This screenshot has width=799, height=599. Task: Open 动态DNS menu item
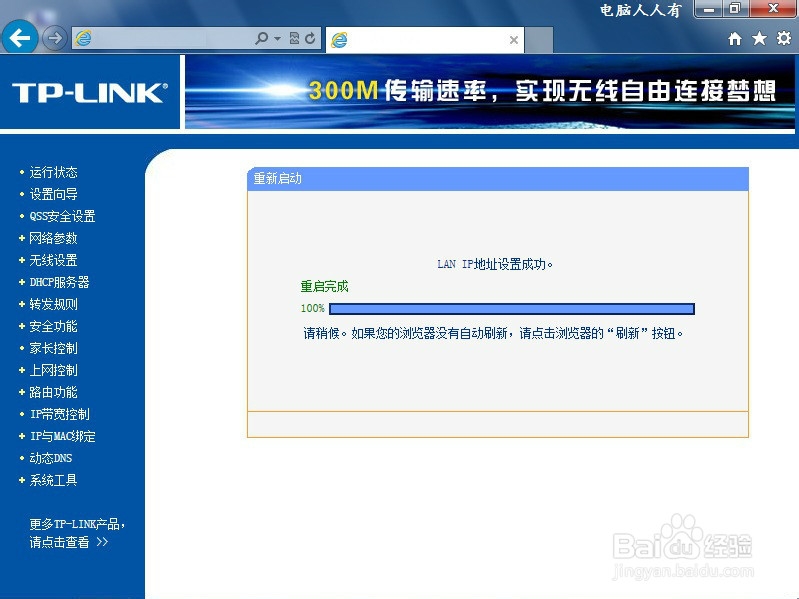pyautogui.click(x=50, y=458)
